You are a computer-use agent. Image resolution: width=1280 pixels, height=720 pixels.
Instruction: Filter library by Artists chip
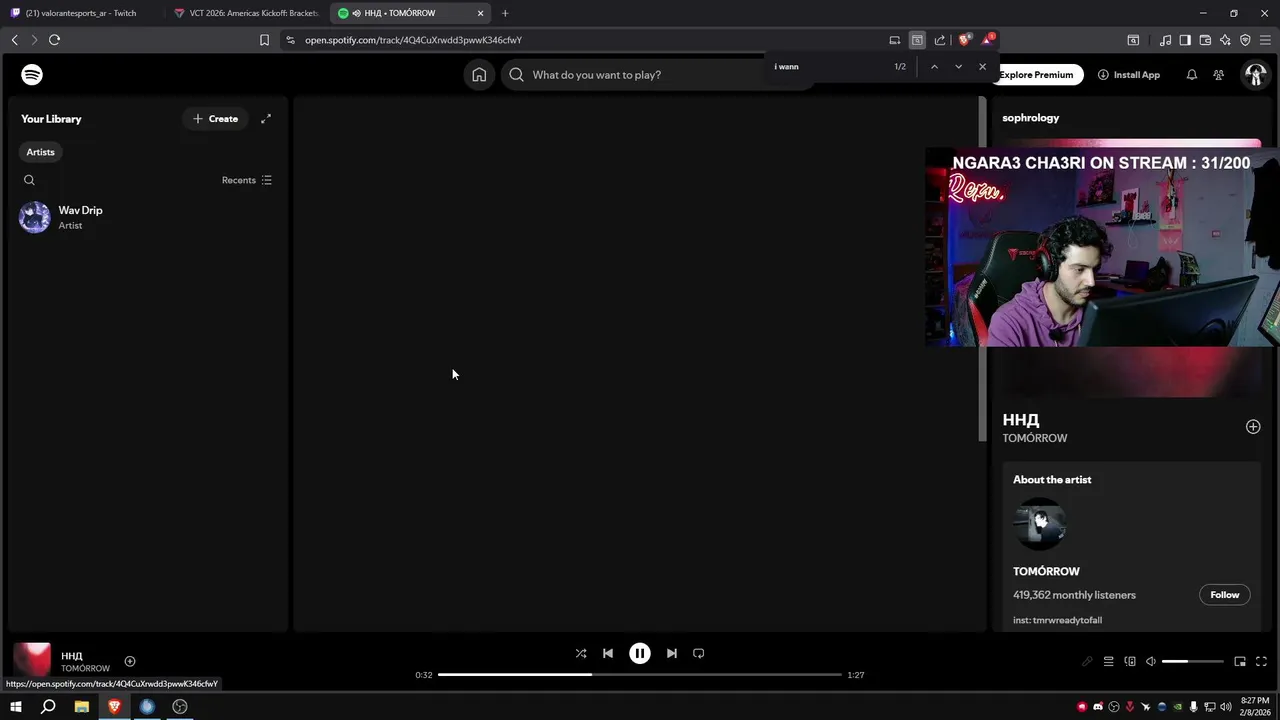pyautogui.click(x=41, y=152)
